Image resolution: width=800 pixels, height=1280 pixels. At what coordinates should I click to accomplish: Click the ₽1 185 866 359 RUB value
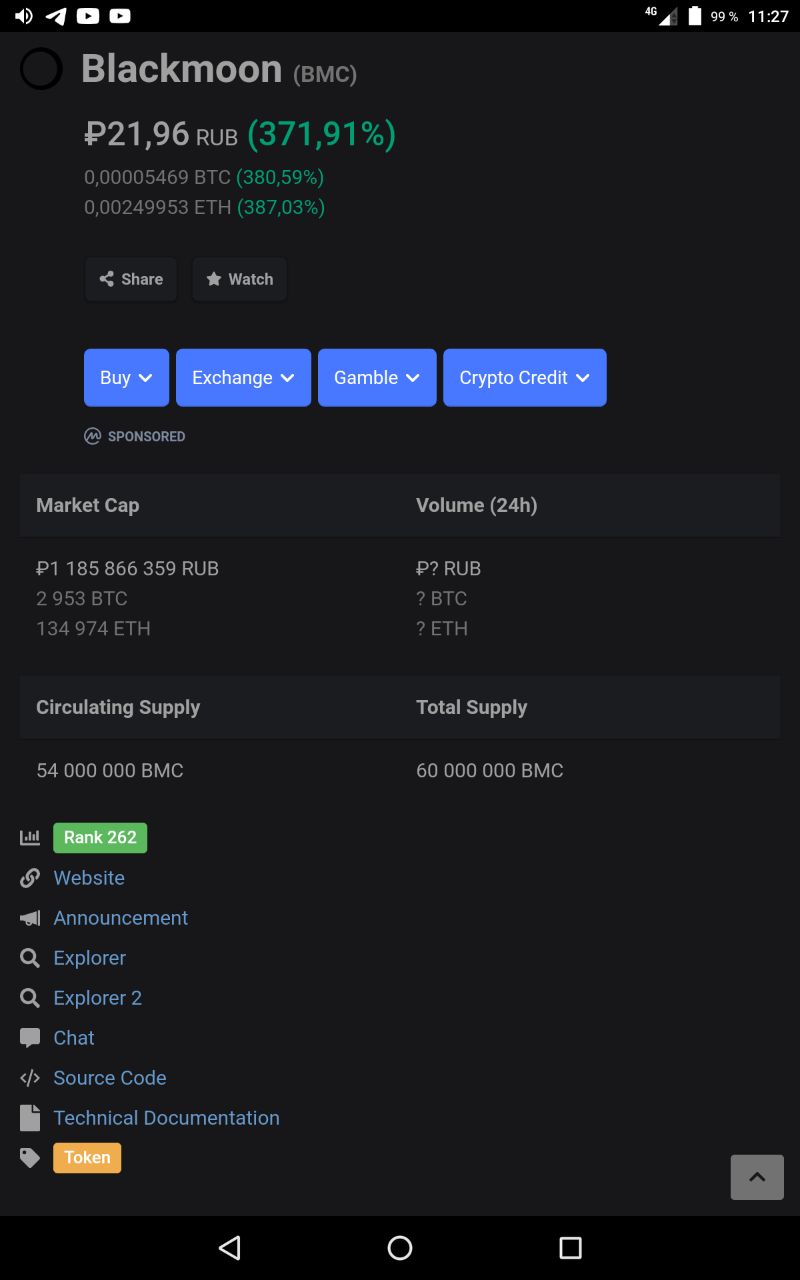(127, 568)
